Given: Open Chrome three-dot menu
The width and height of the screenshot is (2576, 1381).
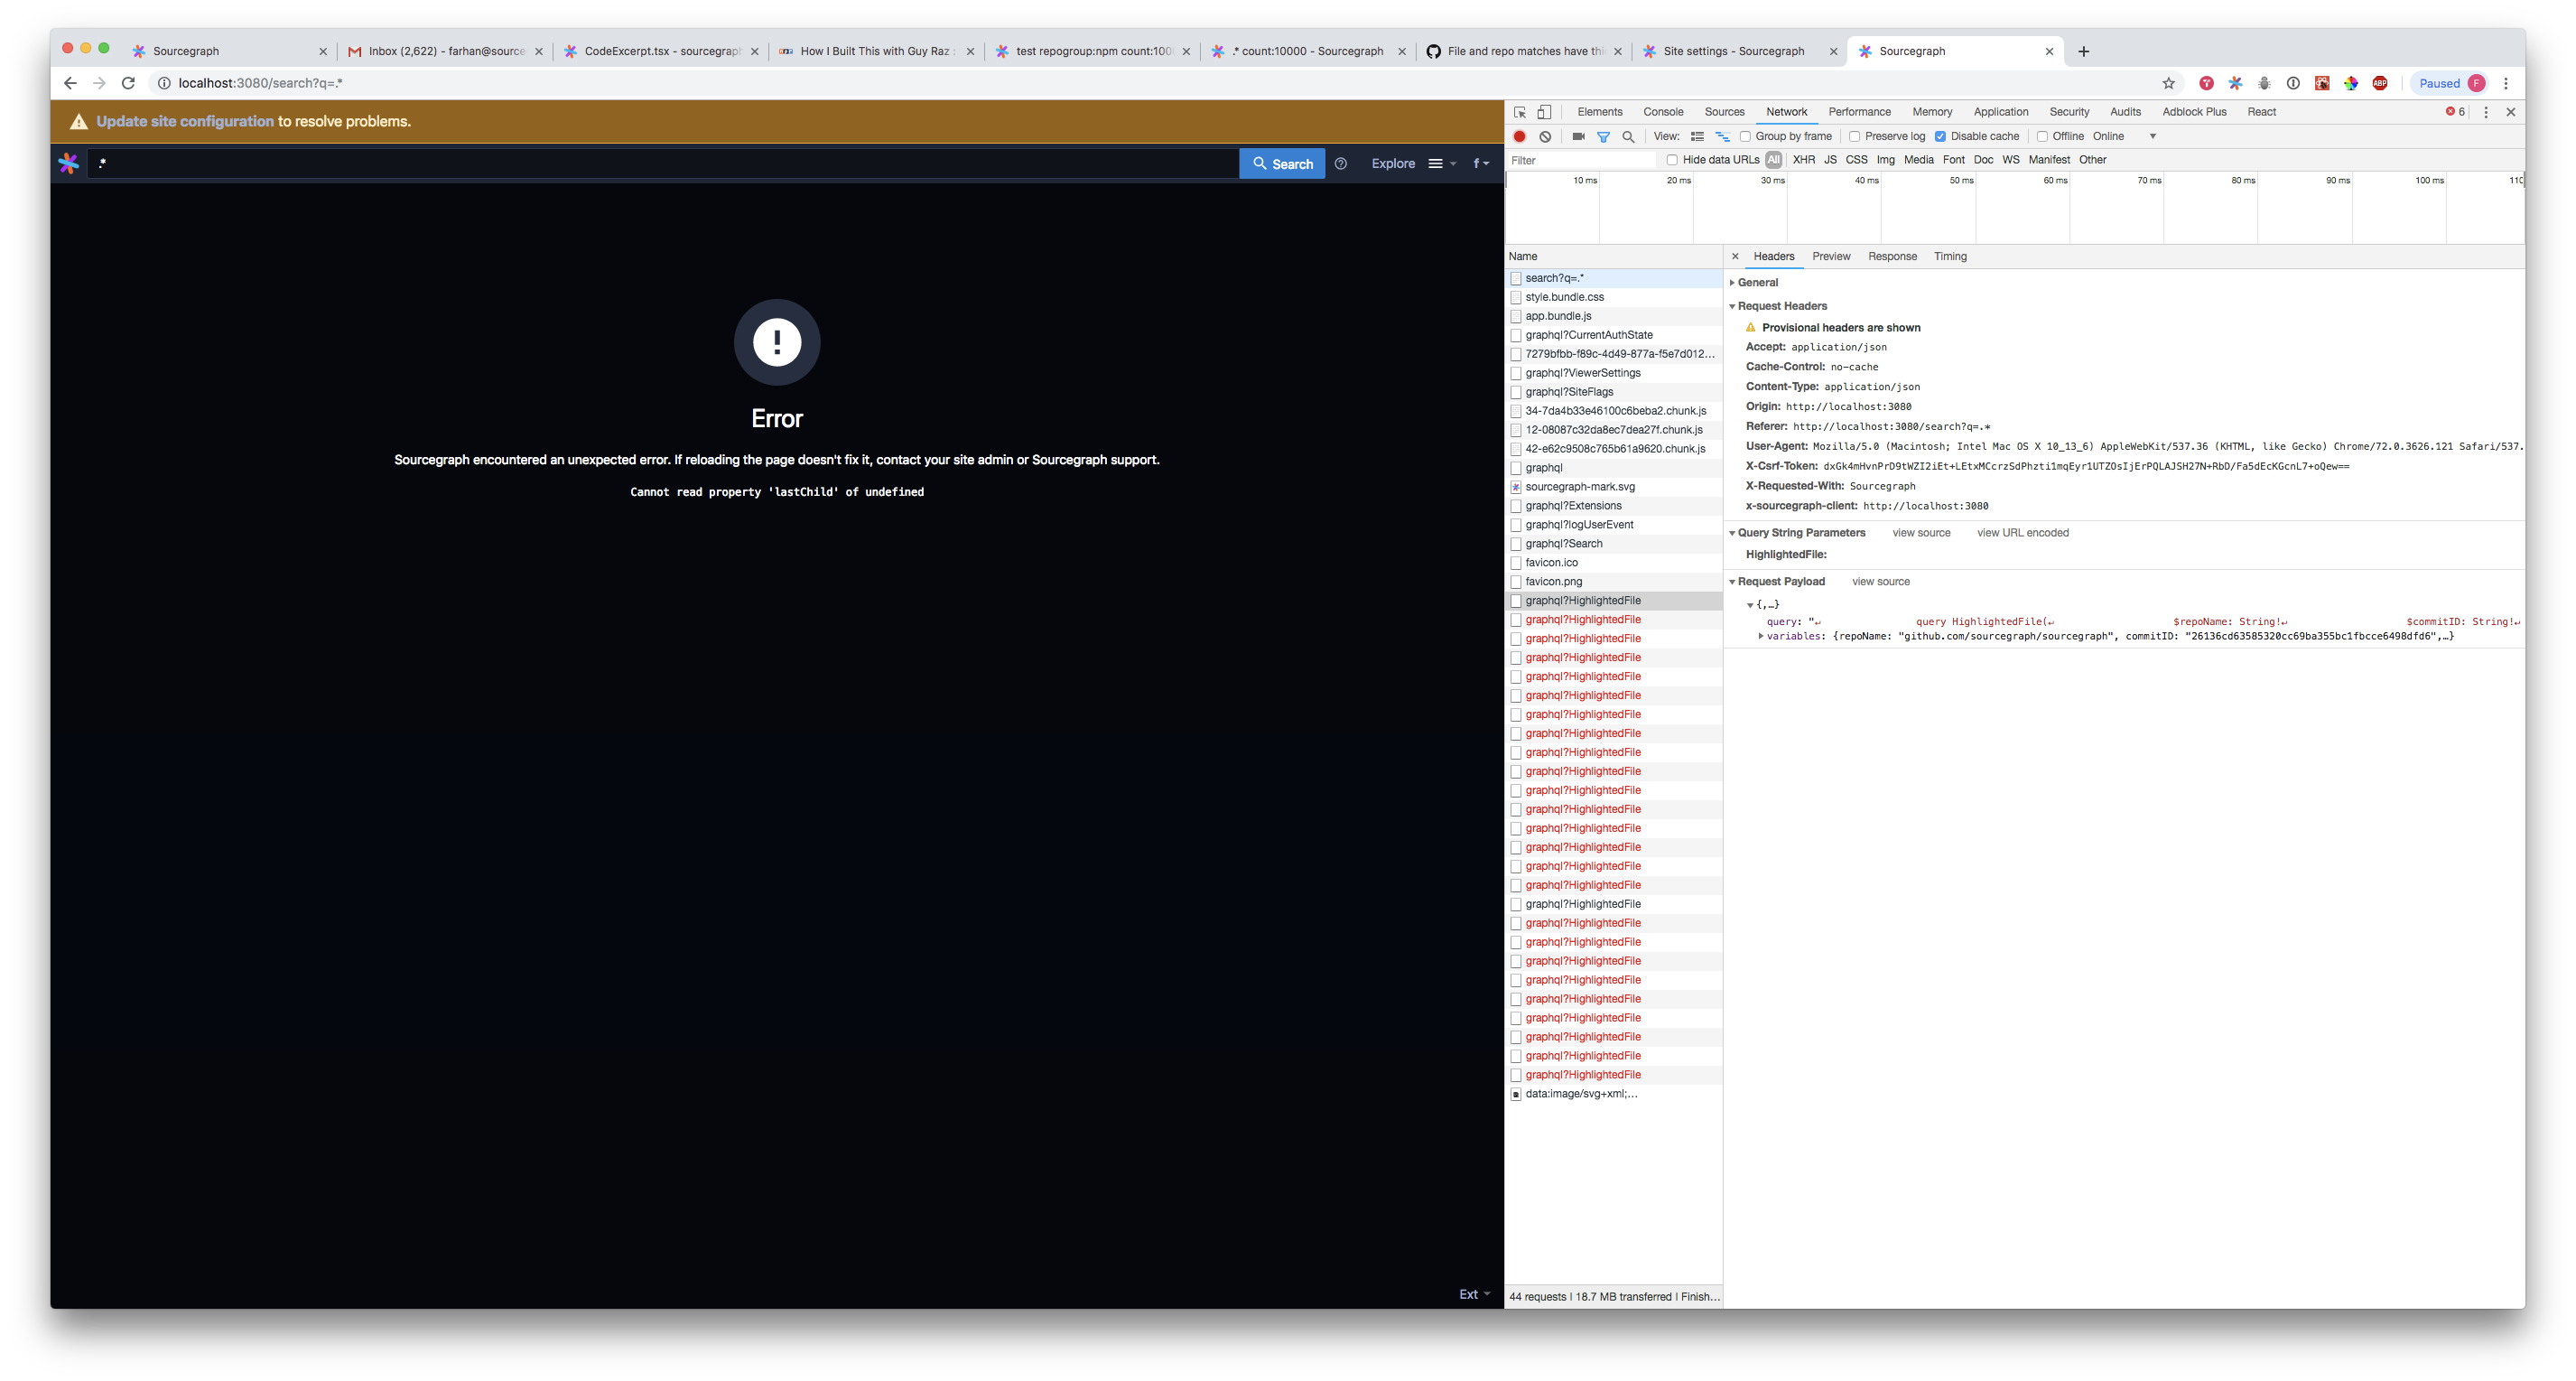Looking at the screenshot, I should pyautogui.click(x=2506, y=83).
